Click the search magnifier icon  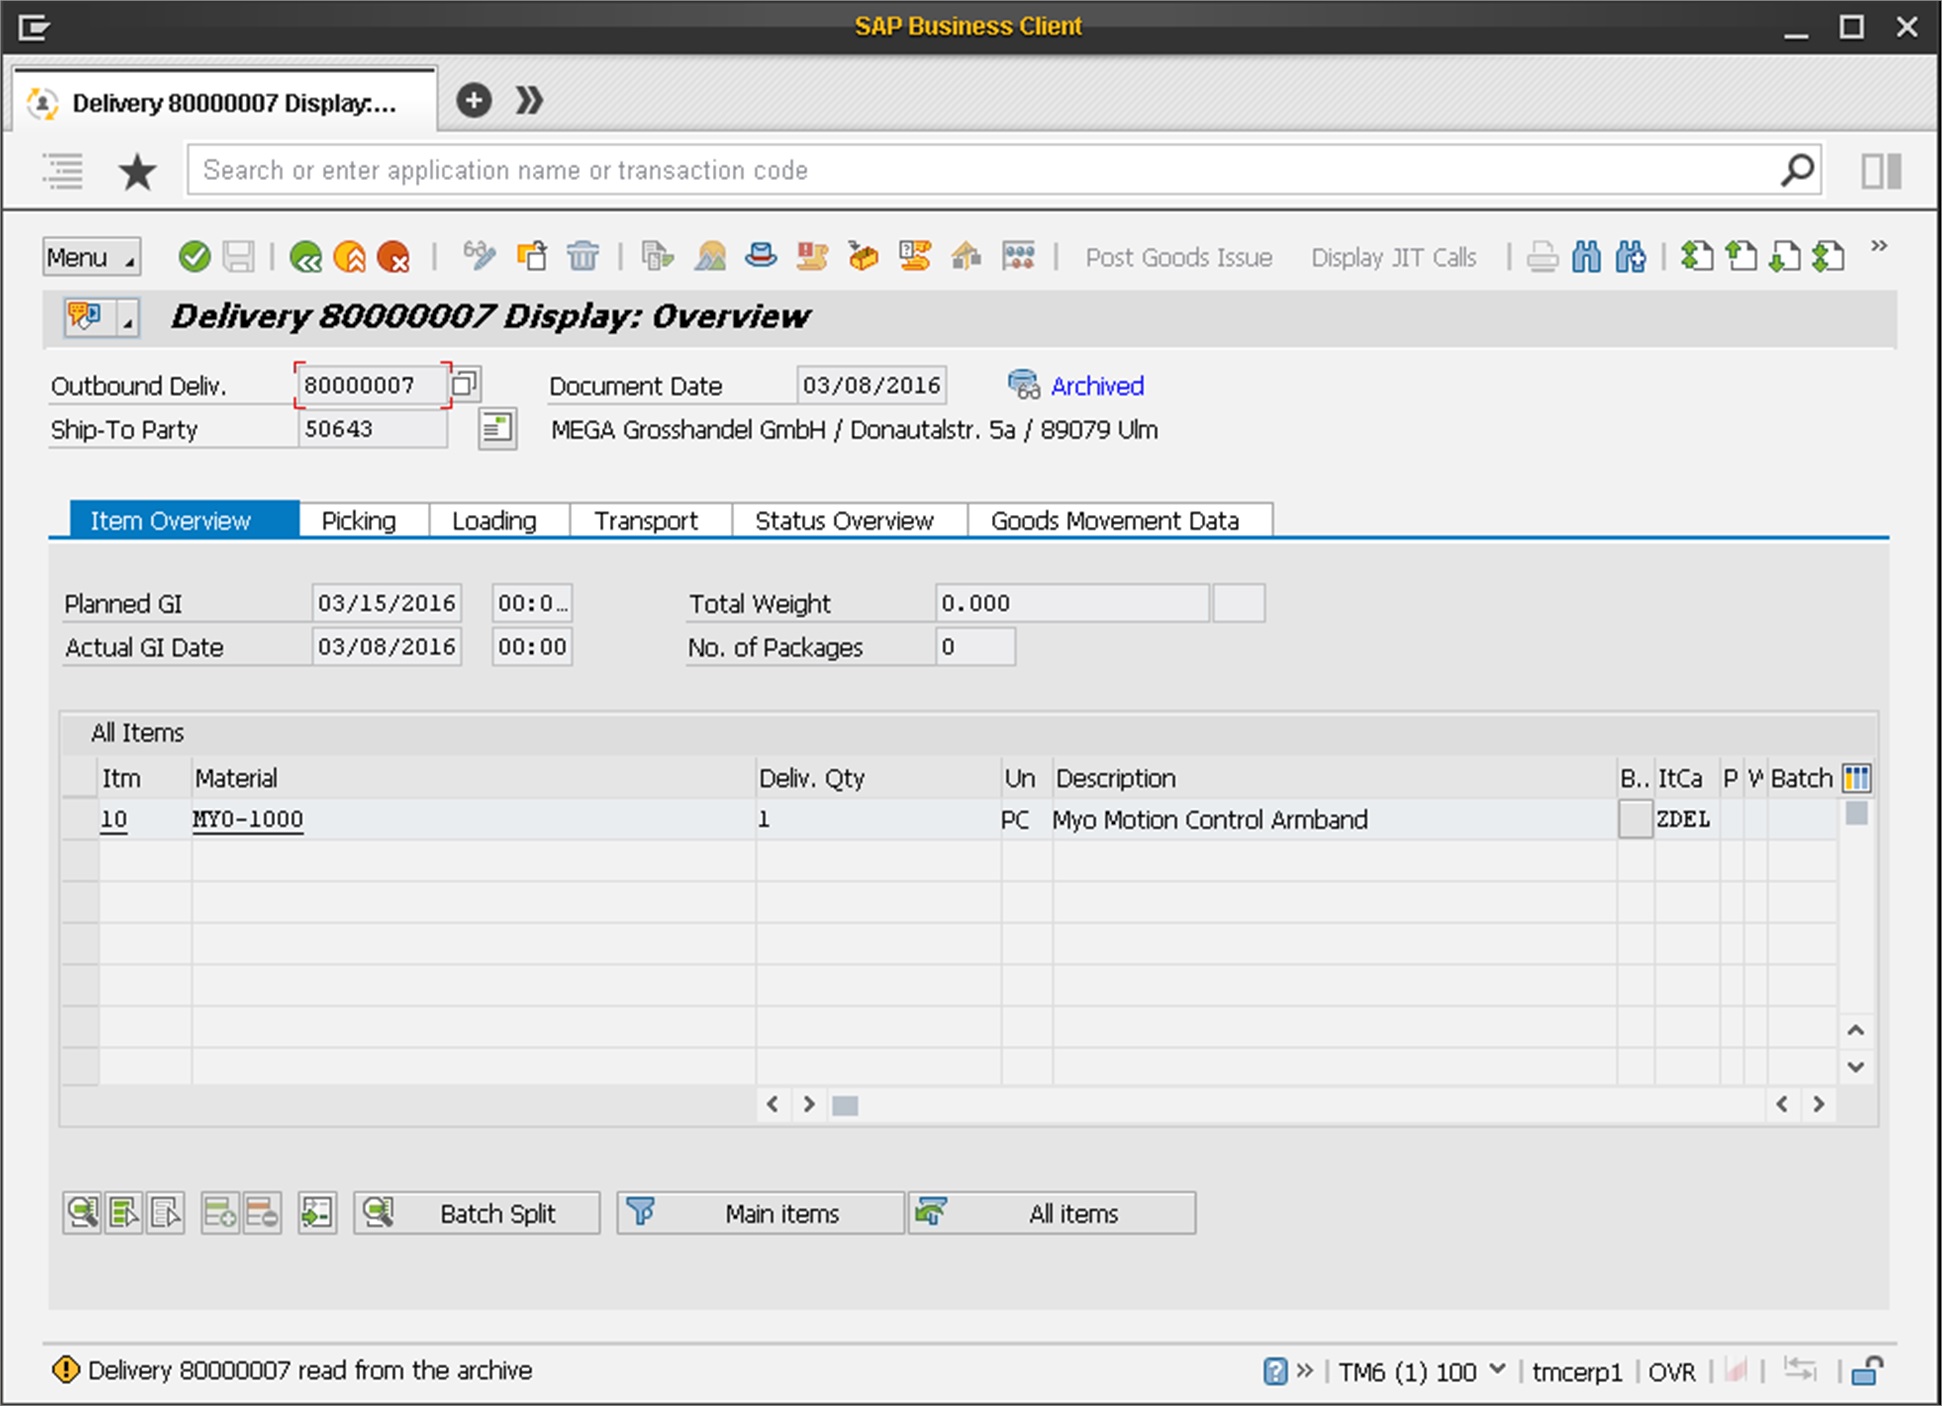(1797, 170)
